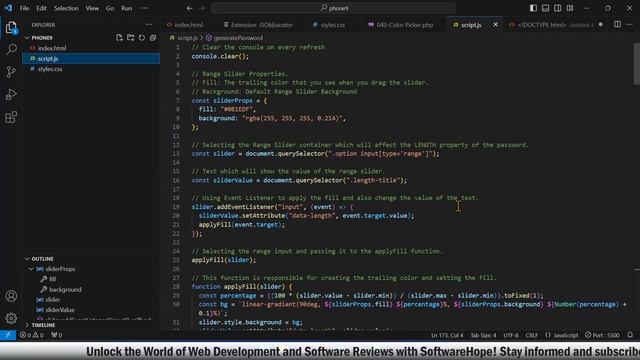Click Ln 173, Col 4 cursor position

point(447,335)
